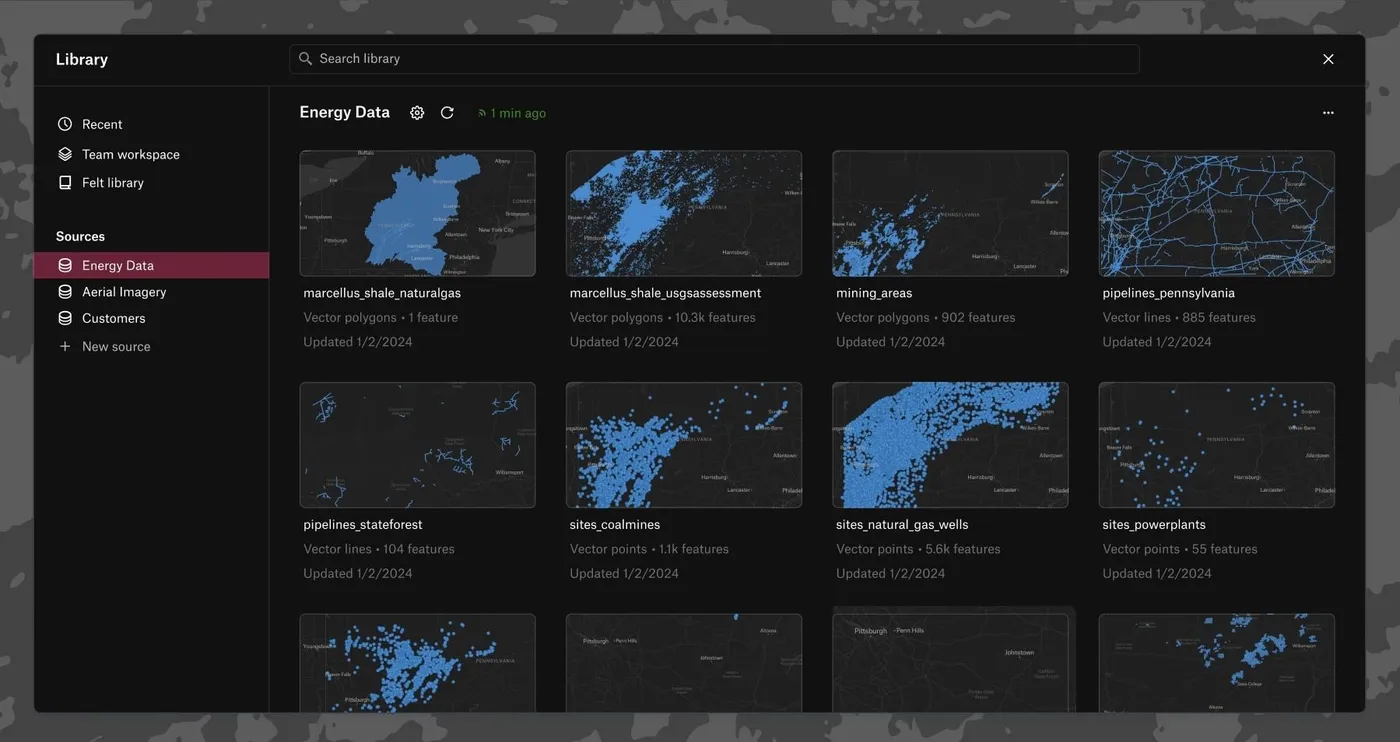This screenshot has width=1400, height=742.
Task: Open marcellus_shale_naturalgas map thumbnail
Action: pyautogui.click(x=417, y=213)
